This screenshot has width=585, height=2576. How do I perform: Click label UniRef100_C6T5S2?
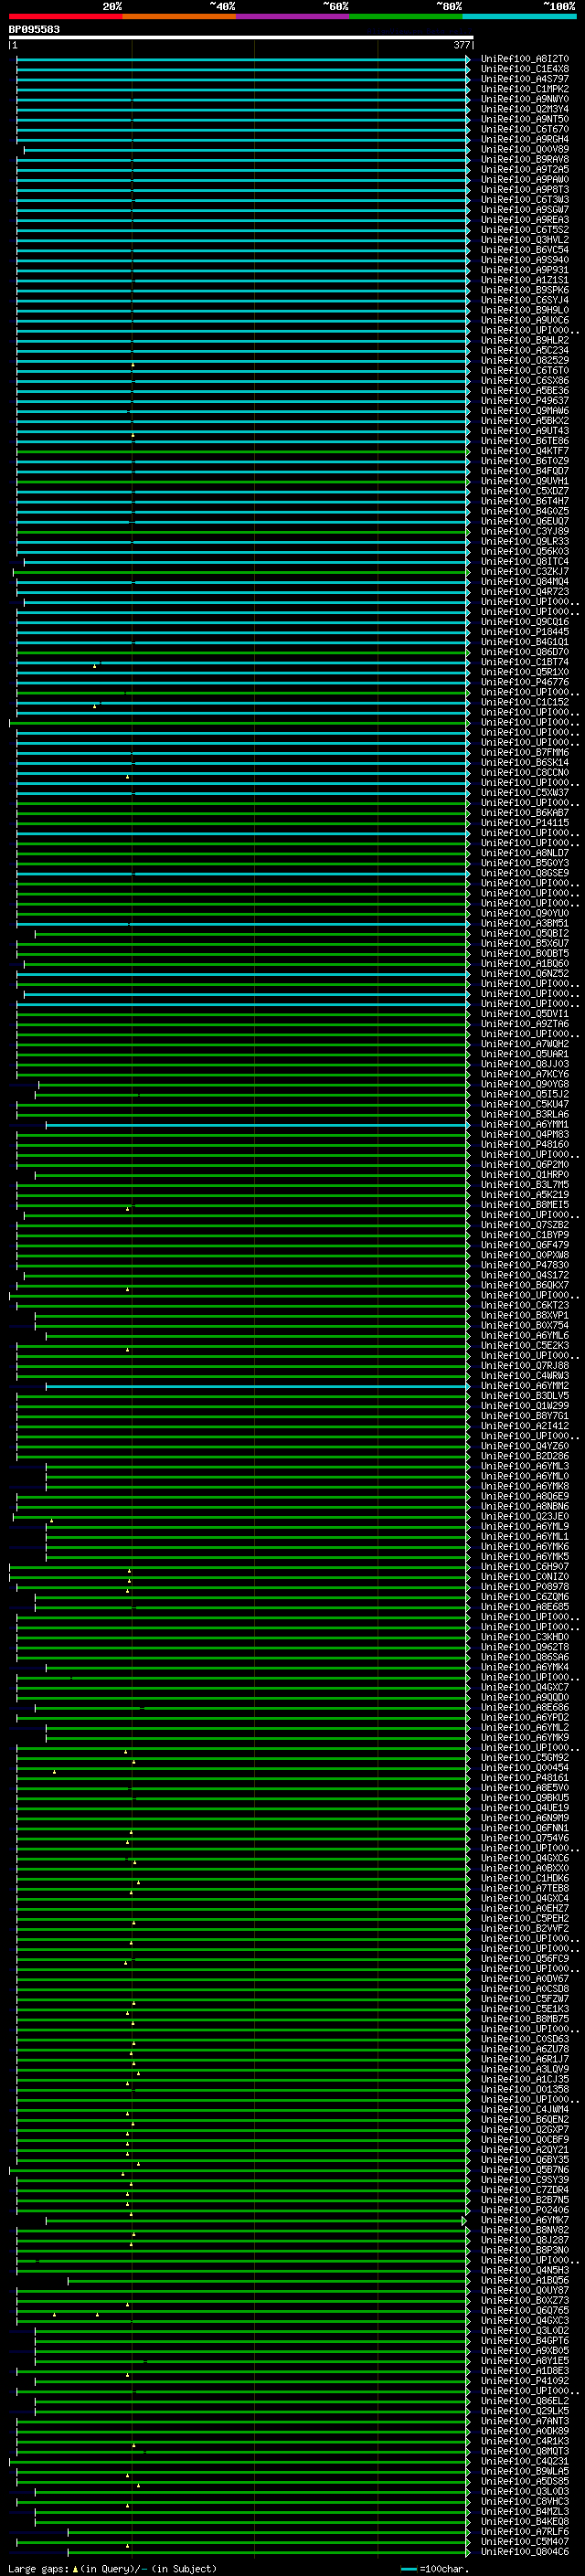pos(525,230)
